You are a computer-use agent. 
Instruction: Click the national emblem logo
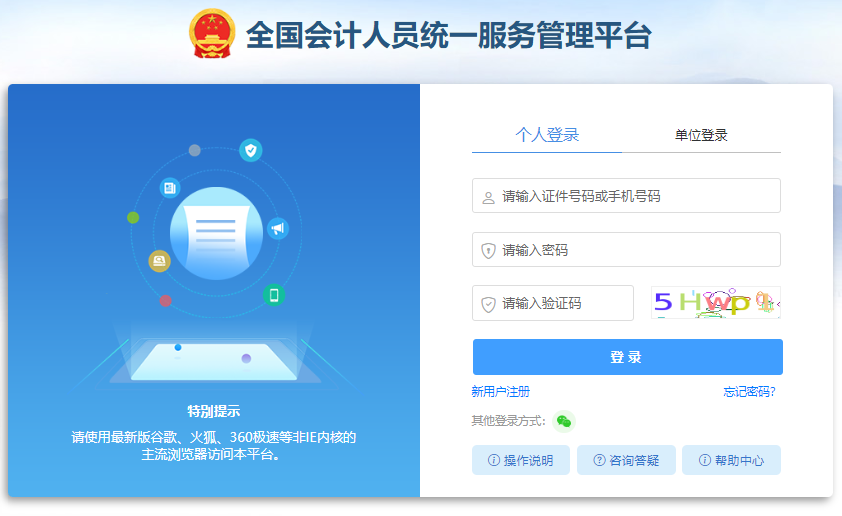pyautogui.click(x=212, y=33)
